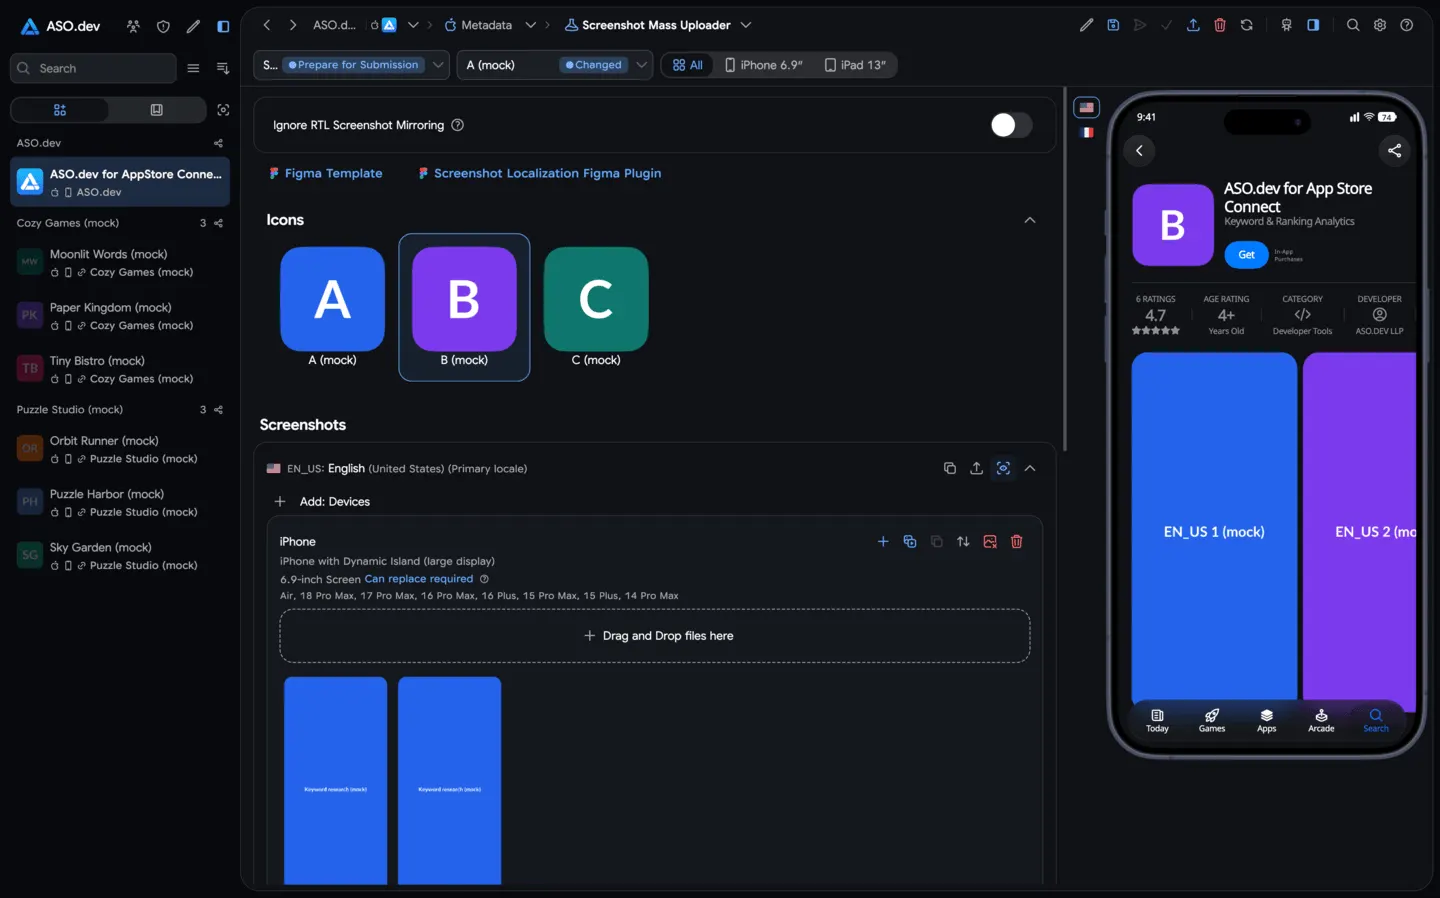Collapse the EN_US locale section chevron
The width and height of the screenshot is (1440, 898).
click(x=1030, y=468)
